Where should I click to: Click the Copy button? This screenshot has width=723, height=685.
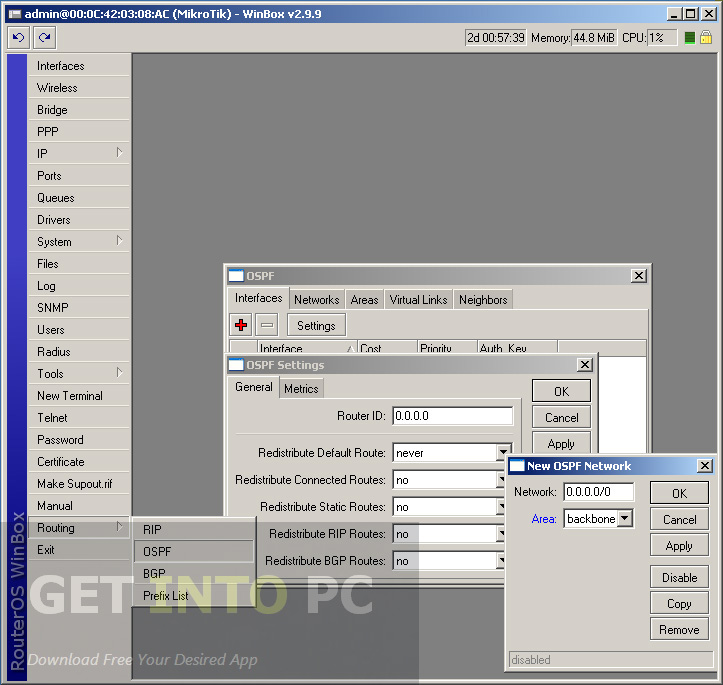[679, 603]
